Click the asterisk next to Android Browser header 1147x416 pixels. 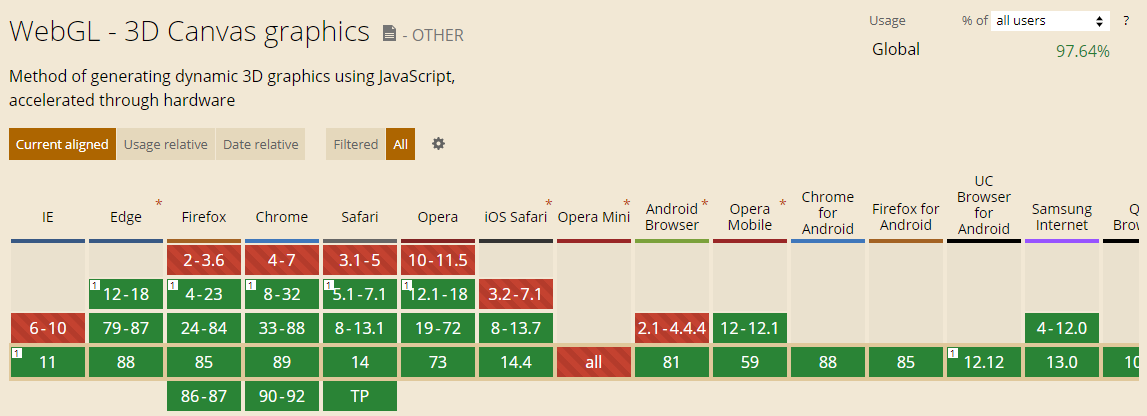(x=704, y=203)
